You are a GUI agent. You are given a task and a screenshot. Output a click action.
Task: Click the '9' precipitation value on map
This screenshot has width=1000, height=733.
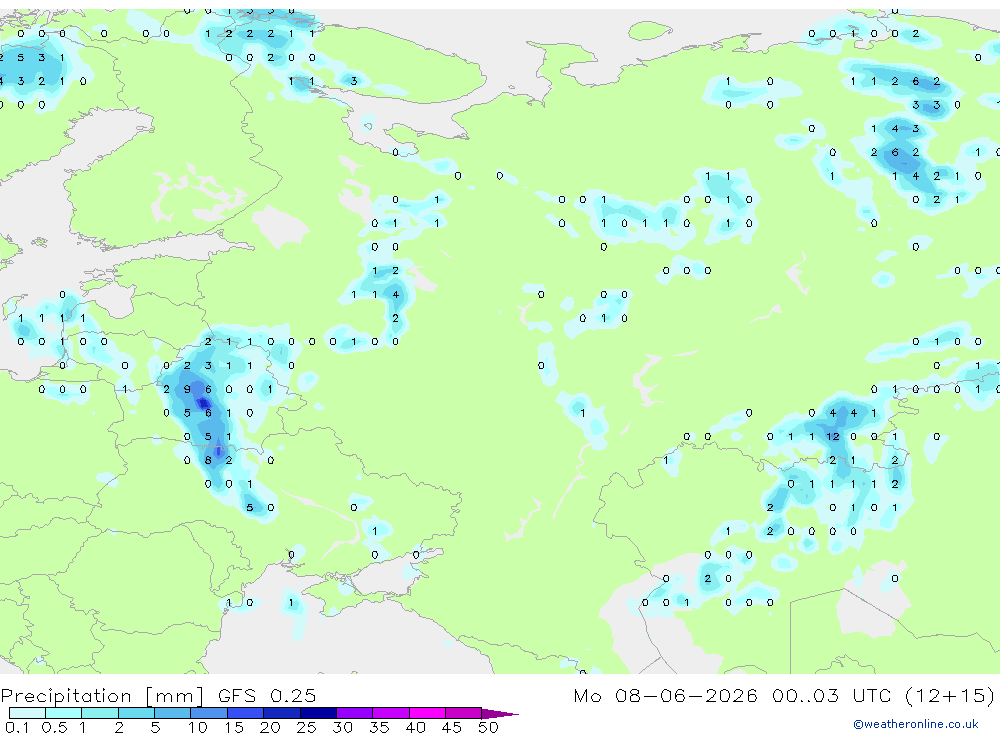(187, 389)
